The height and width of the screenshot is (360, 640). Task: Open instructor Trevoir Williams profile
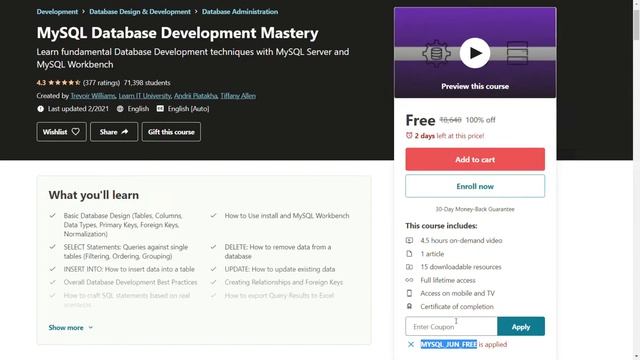pos(93,96)
